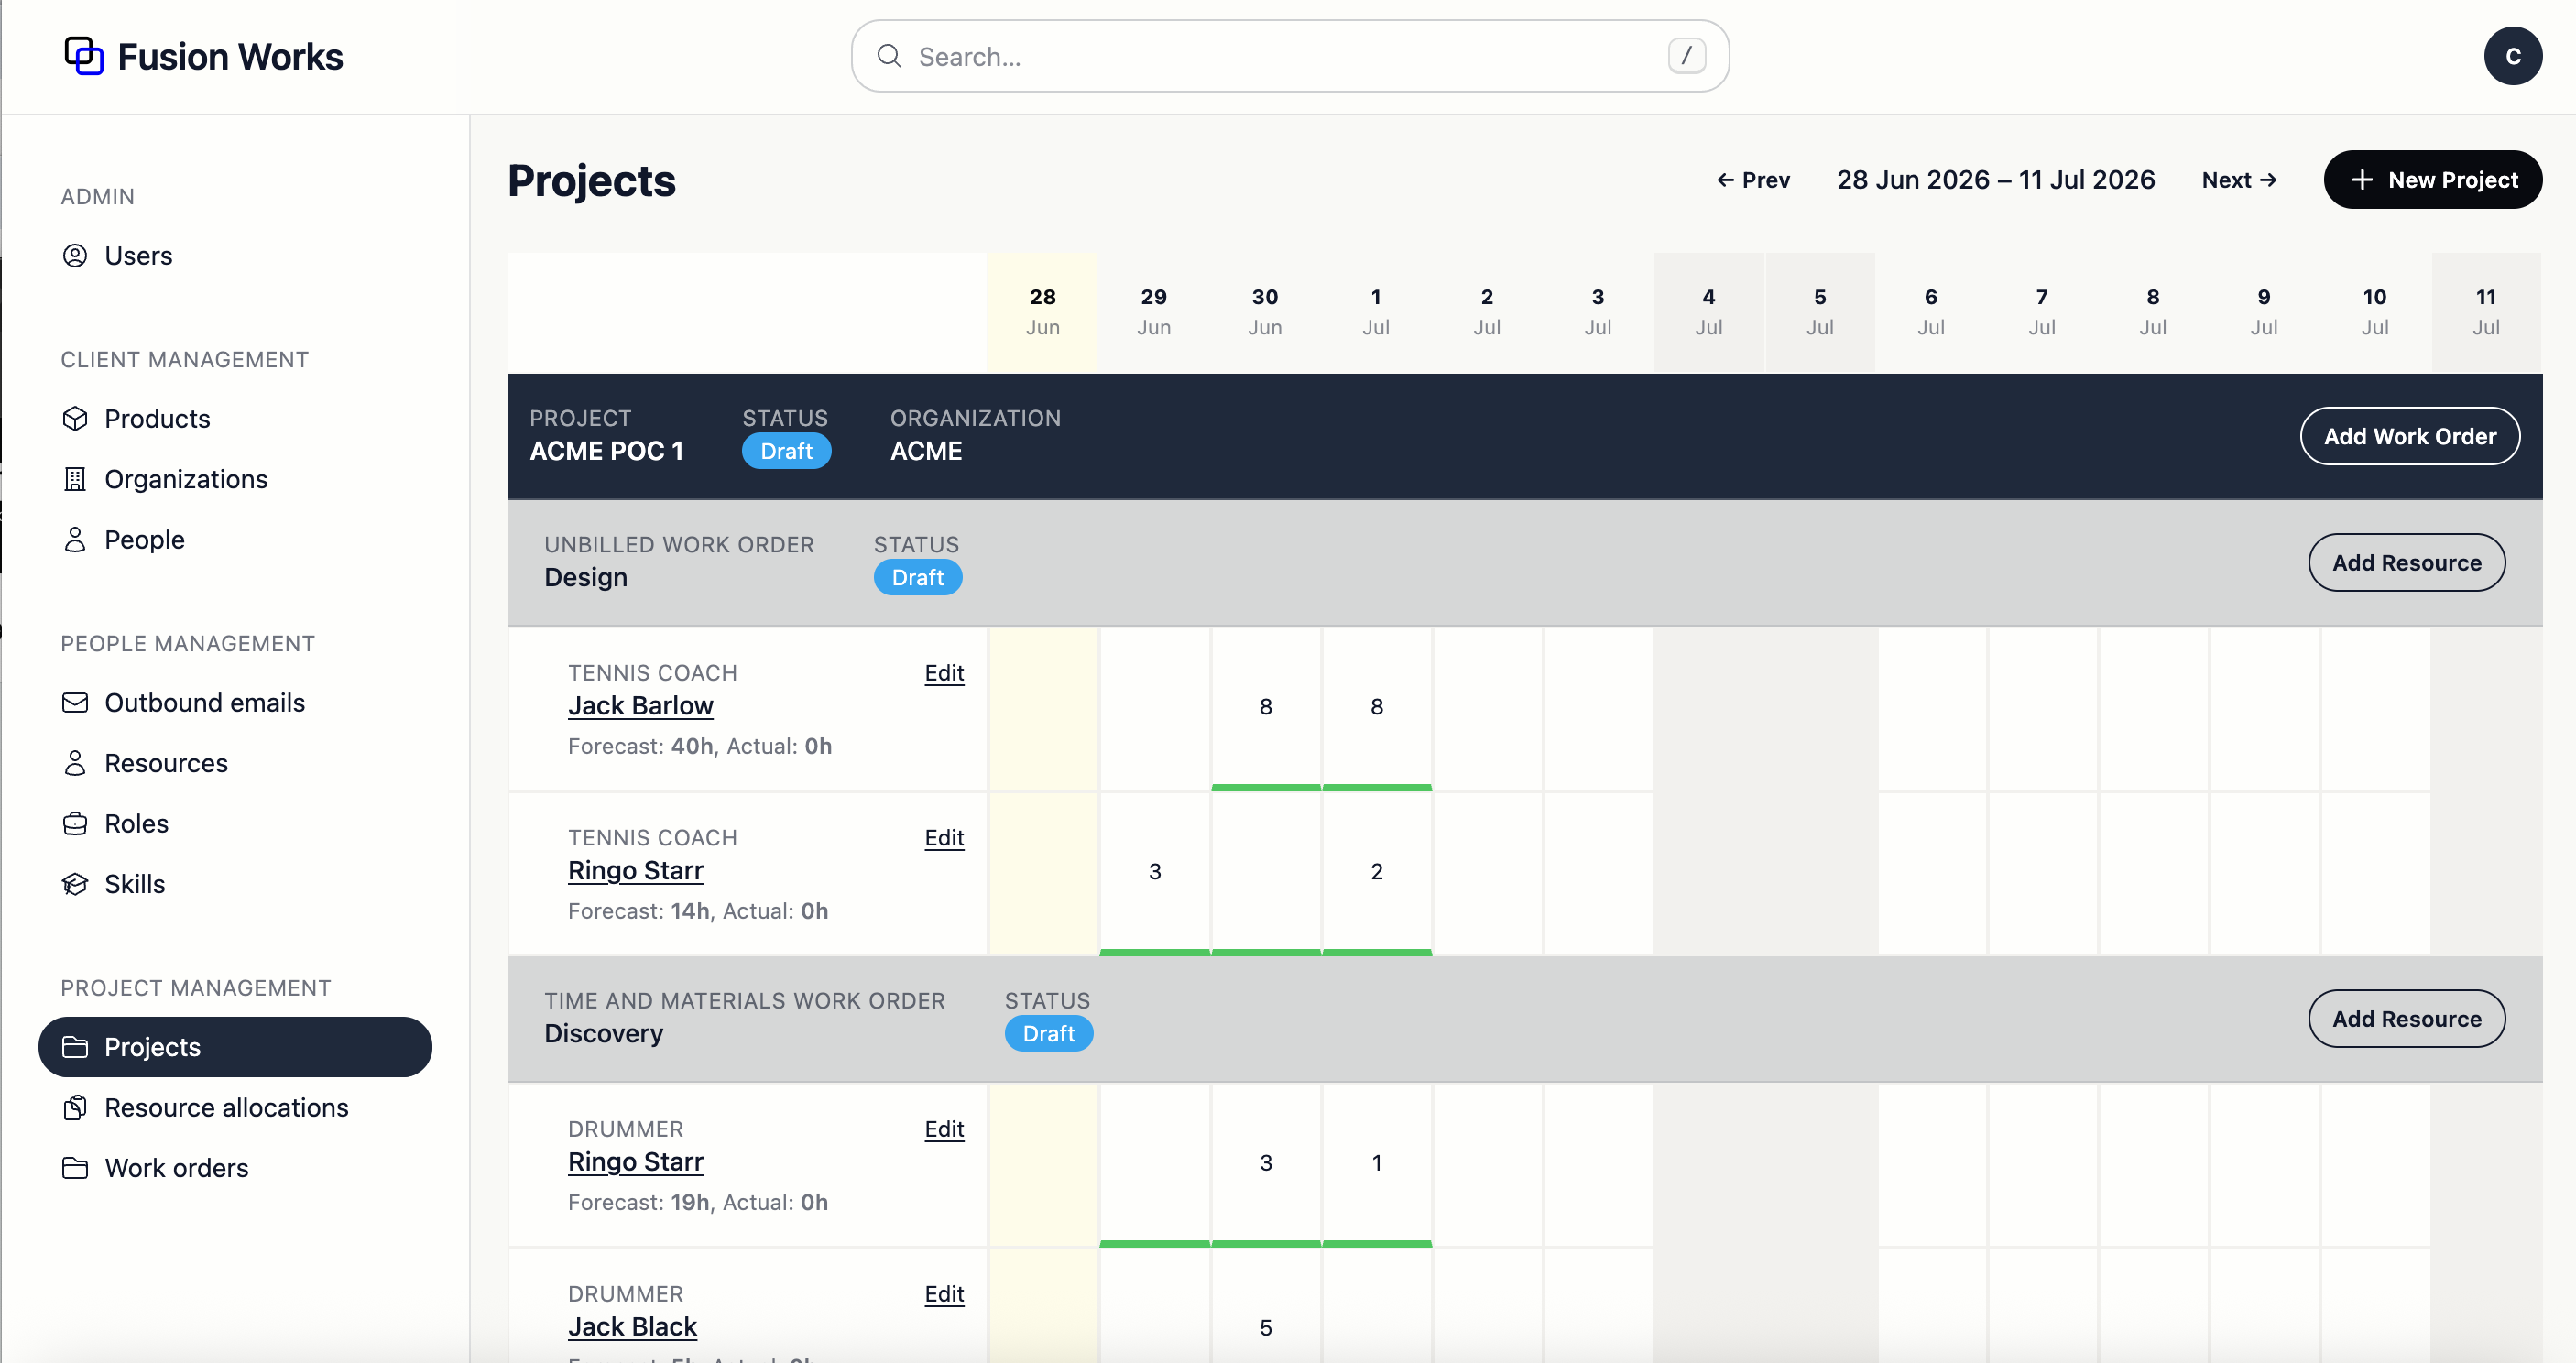This screenshot has height=1363, width=2576.
Task: Open Outbound emails
Action: [x=204, y=703]
